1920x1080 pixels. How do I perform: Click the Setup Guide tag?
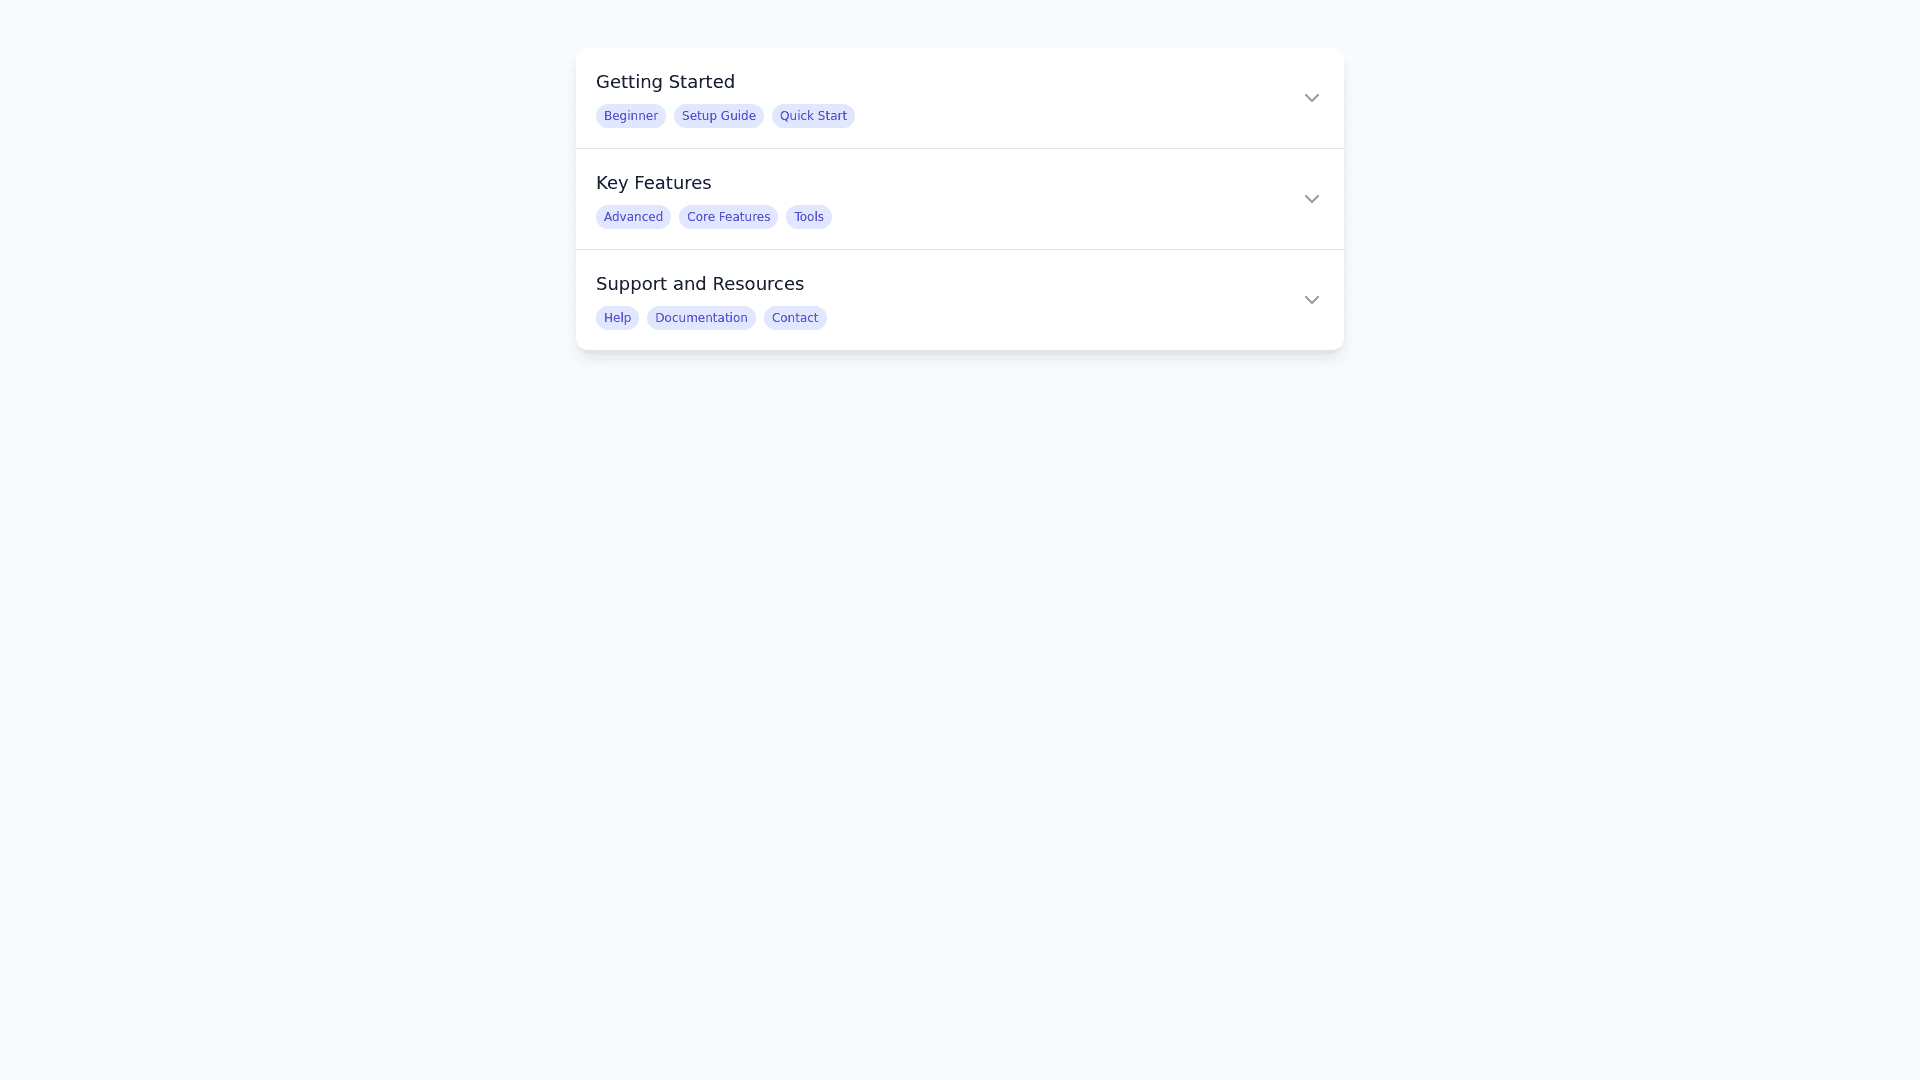[x=718, y=116]
